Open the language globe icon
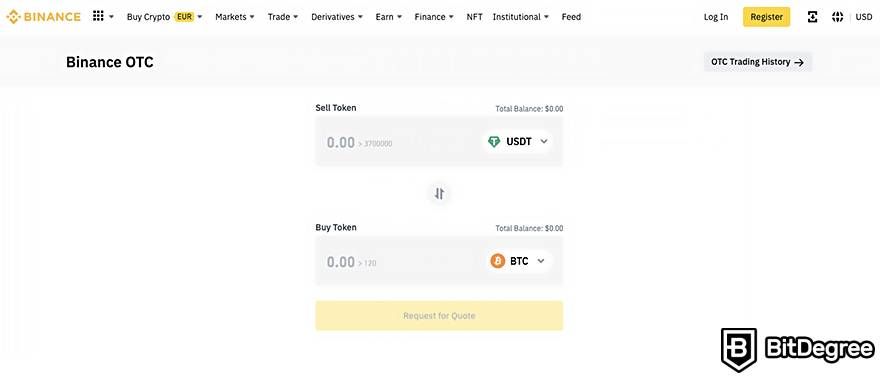This screenshot has height=378, width=880. [x=837, y=17]
